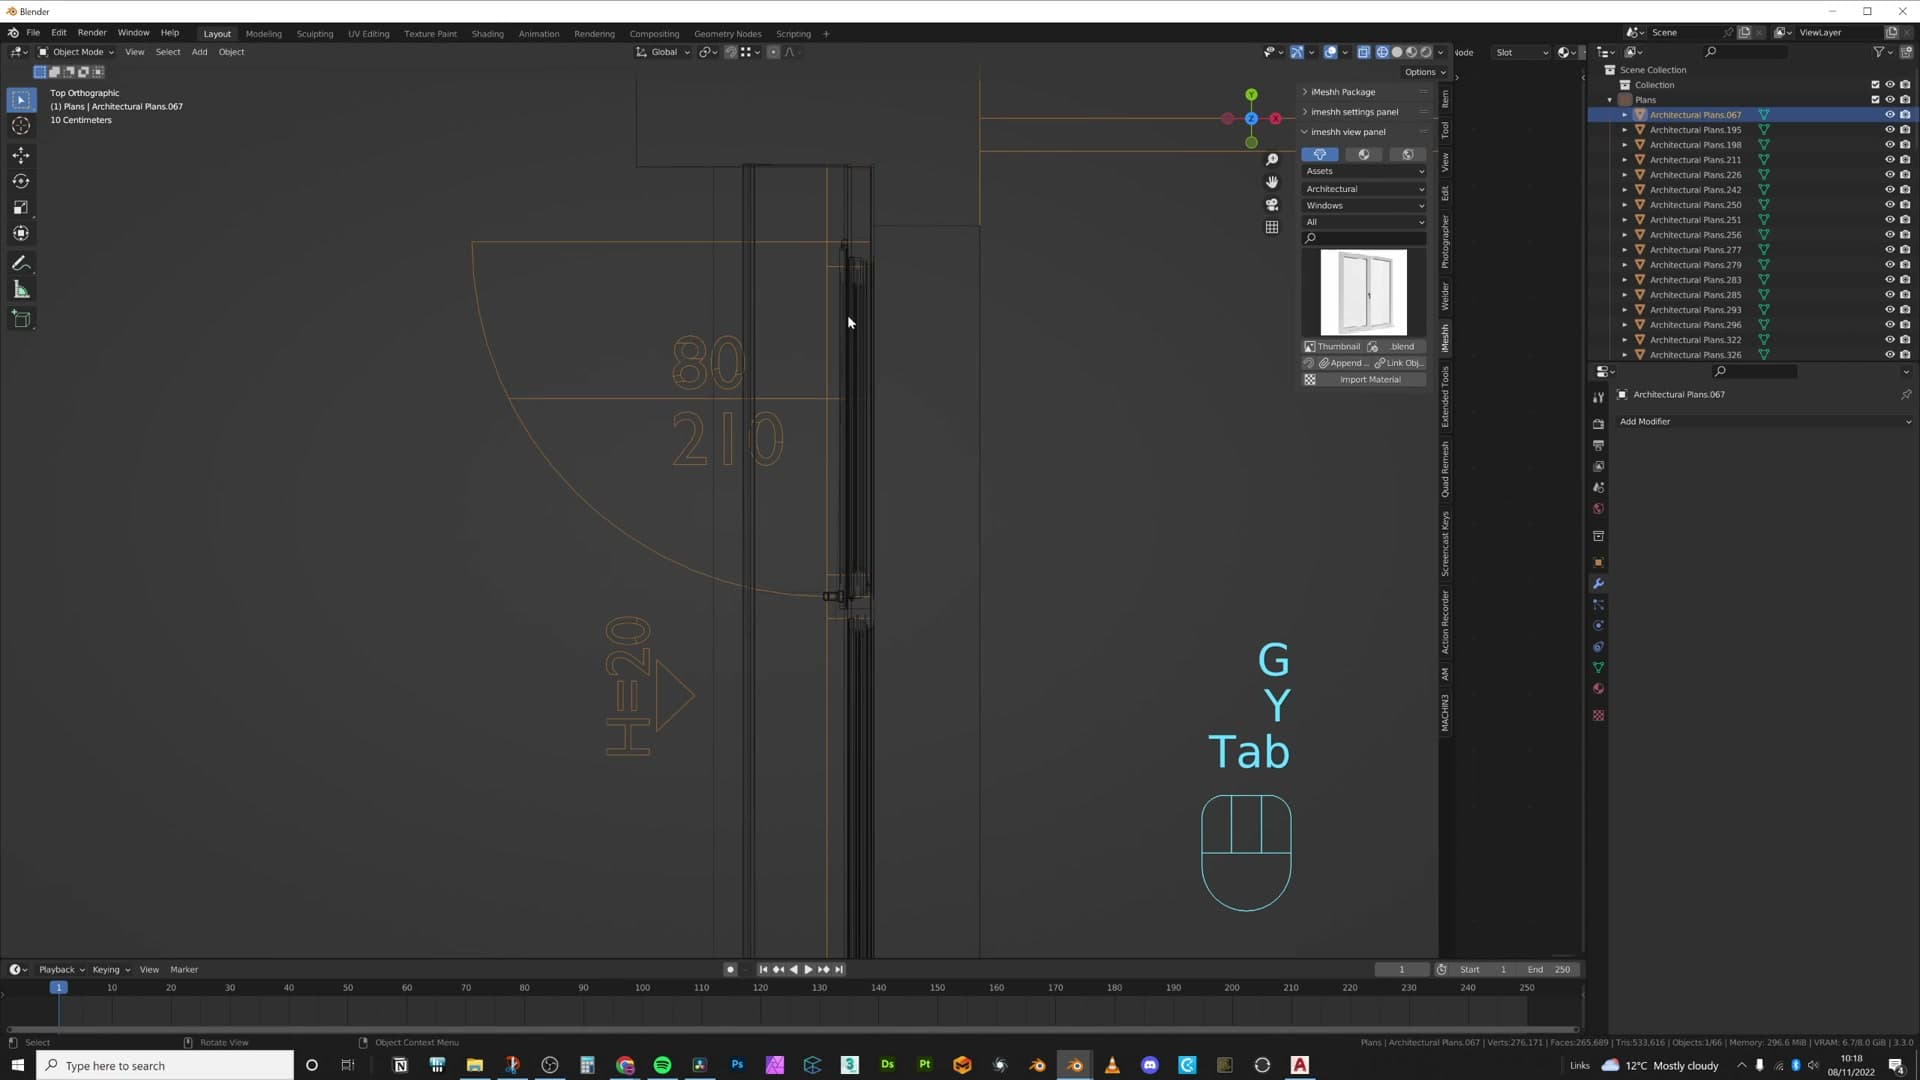Viewport: 1920px width, 1080px height.
Task: Click the timeline Play button
Action: click(808, 970)
